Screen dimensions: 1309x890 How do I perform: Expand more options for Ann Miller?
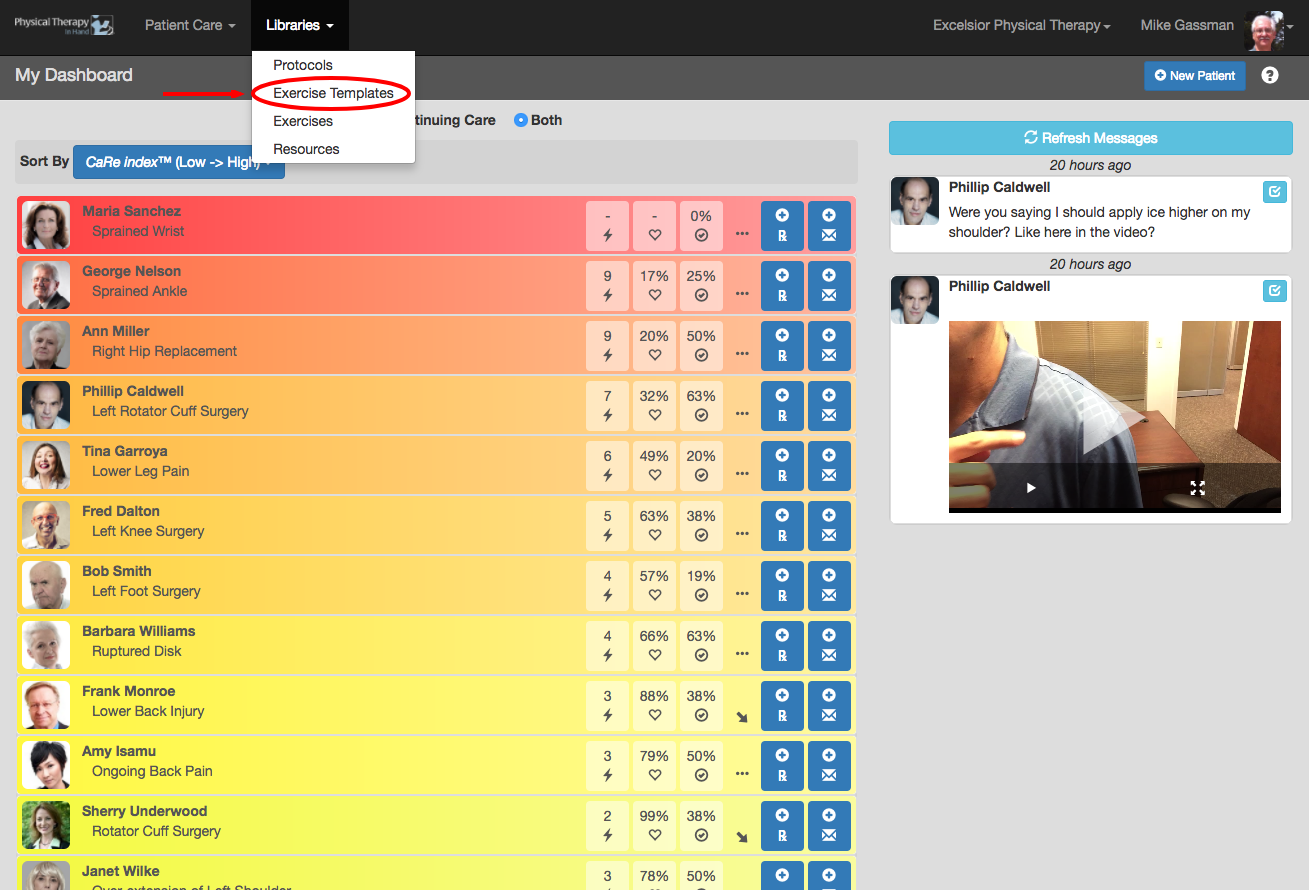click(742, 353)
